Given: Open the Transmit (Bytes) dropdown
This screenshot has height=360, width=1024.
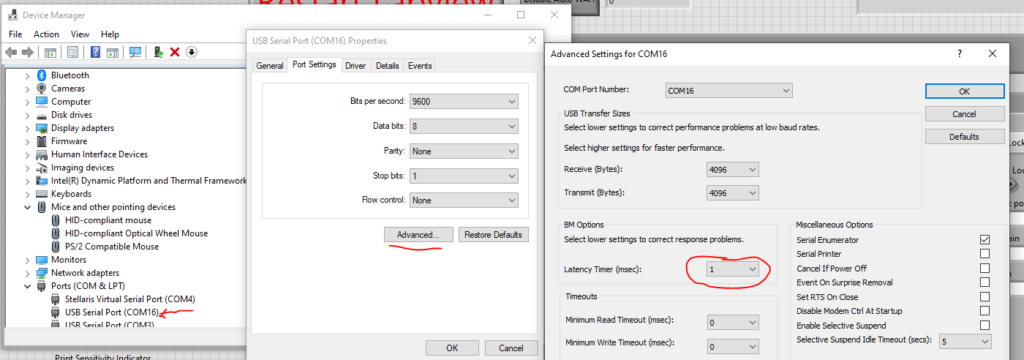Looking at the screenshot, I should coord(733,193).
